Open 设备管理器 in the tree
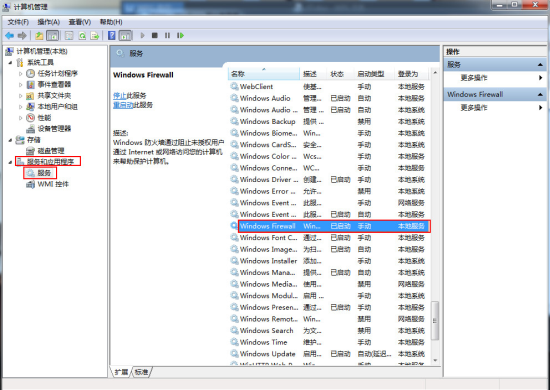The height and width of the screenshot is (390, 550). (x=54, y=129)
